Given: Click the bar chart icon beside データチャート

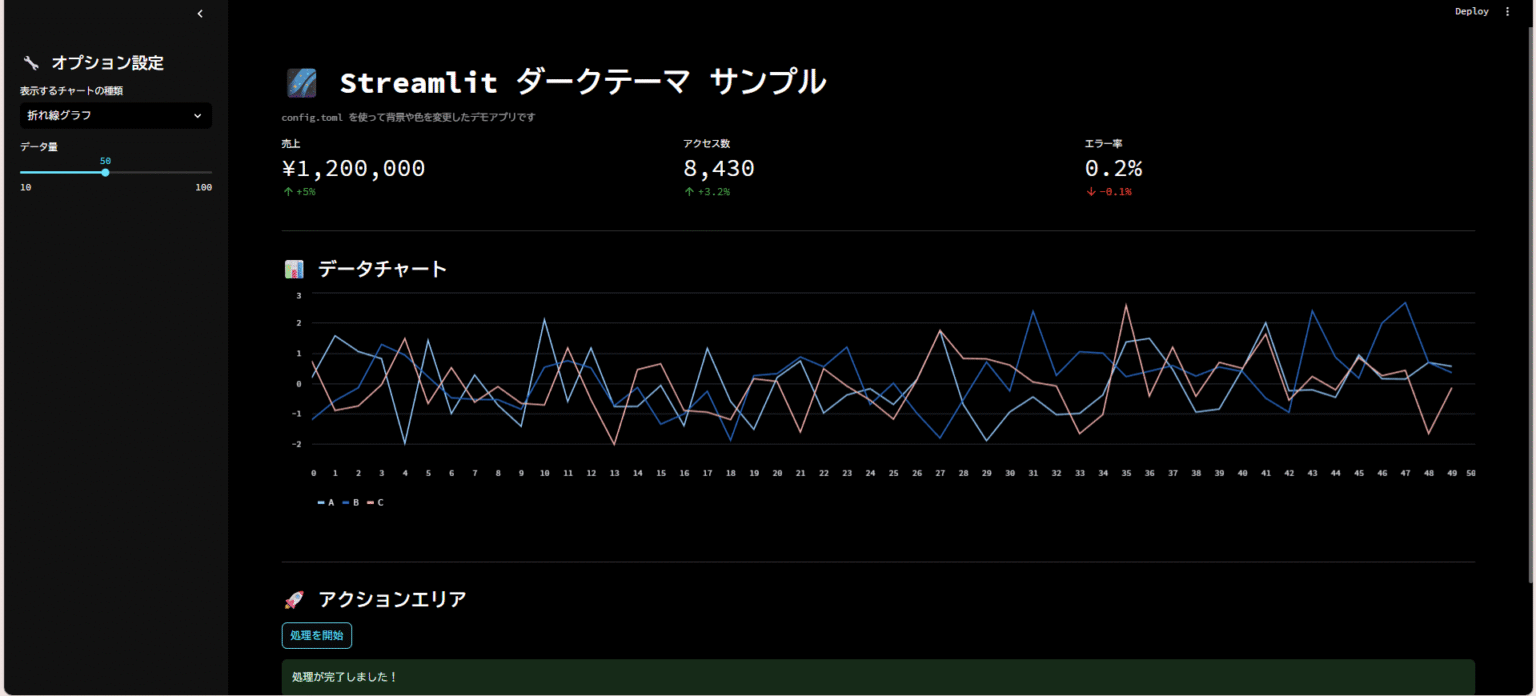Looking at the screenshot, I should [x=294, y=269].
